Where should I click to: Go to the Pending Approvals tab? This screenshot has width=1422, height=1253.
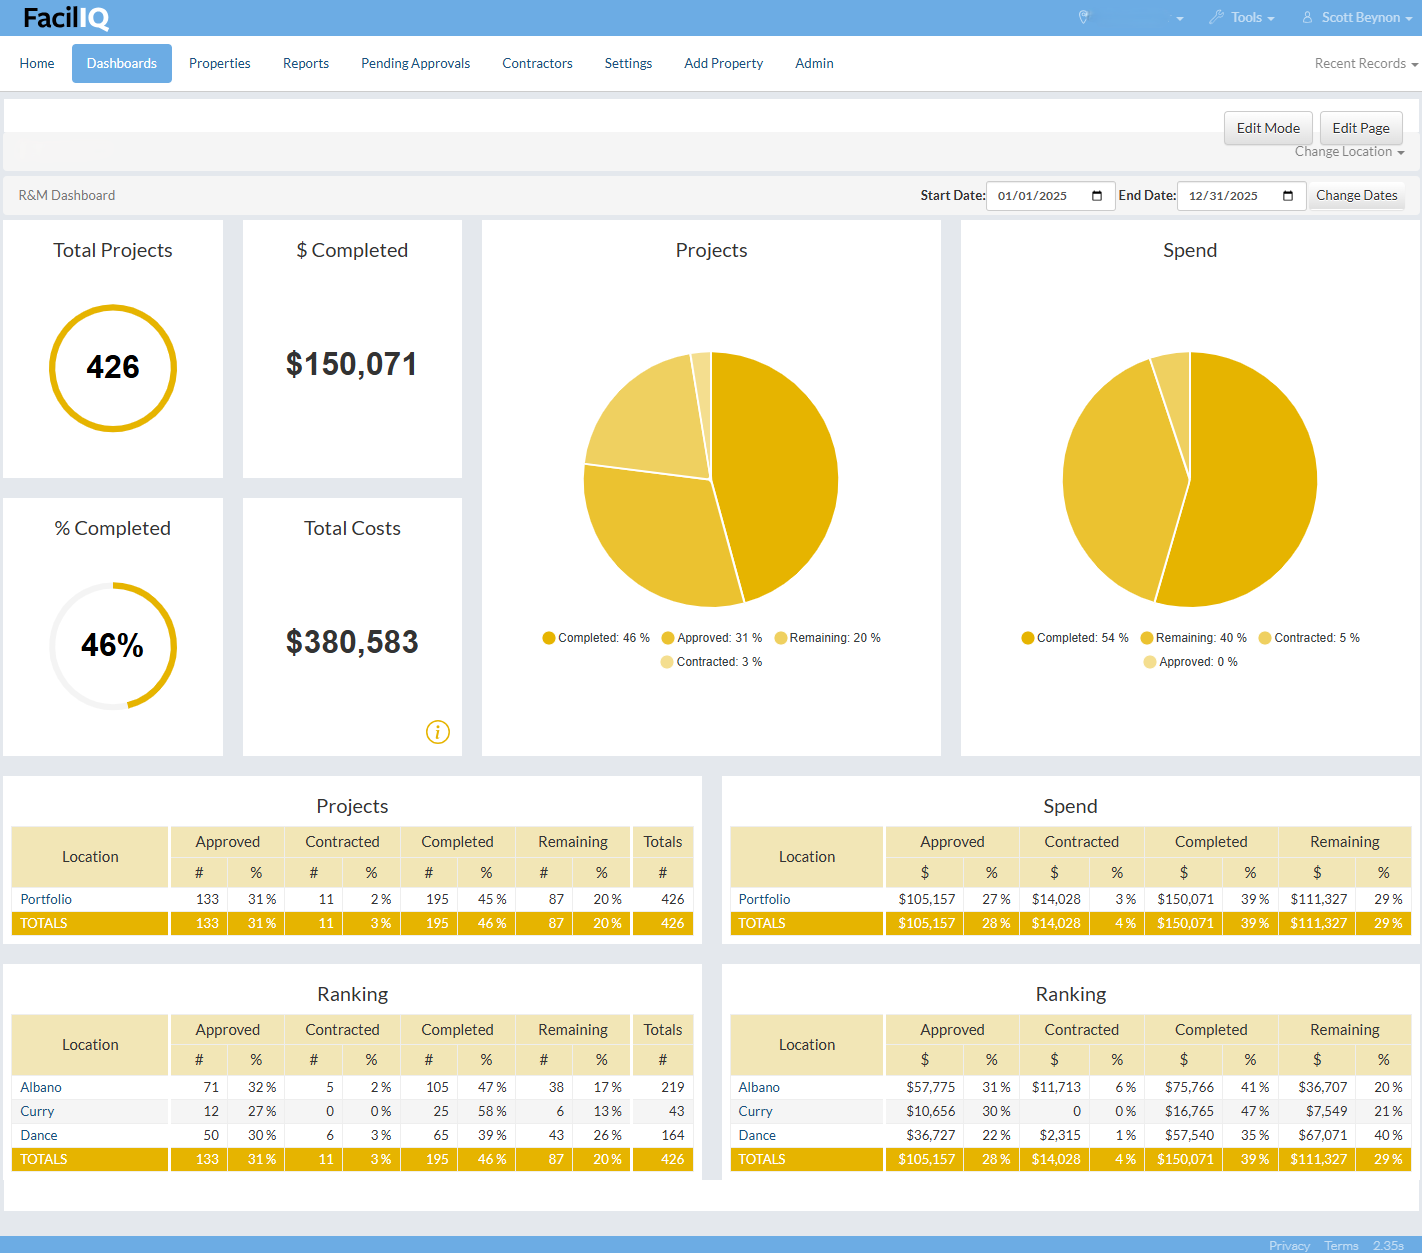(415, 64)
